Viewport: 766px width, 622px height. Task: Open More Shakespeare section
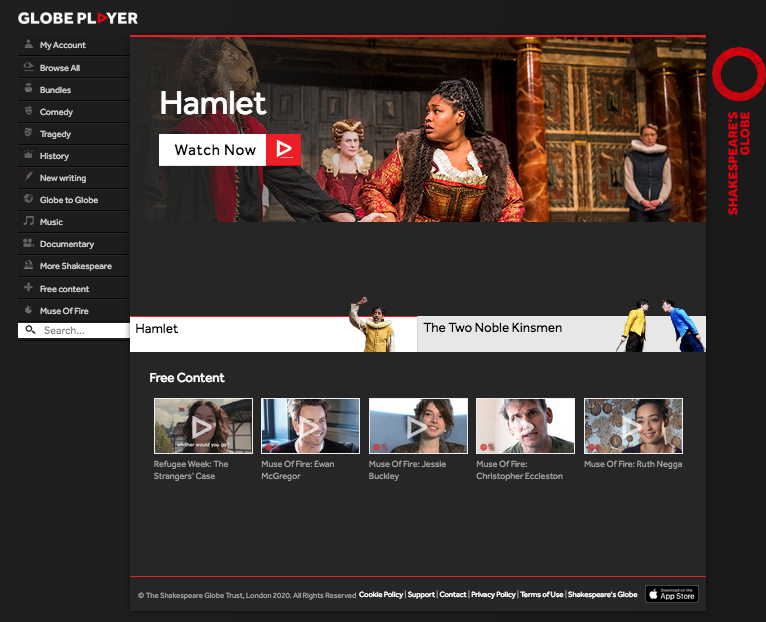(x=74, y=266)
